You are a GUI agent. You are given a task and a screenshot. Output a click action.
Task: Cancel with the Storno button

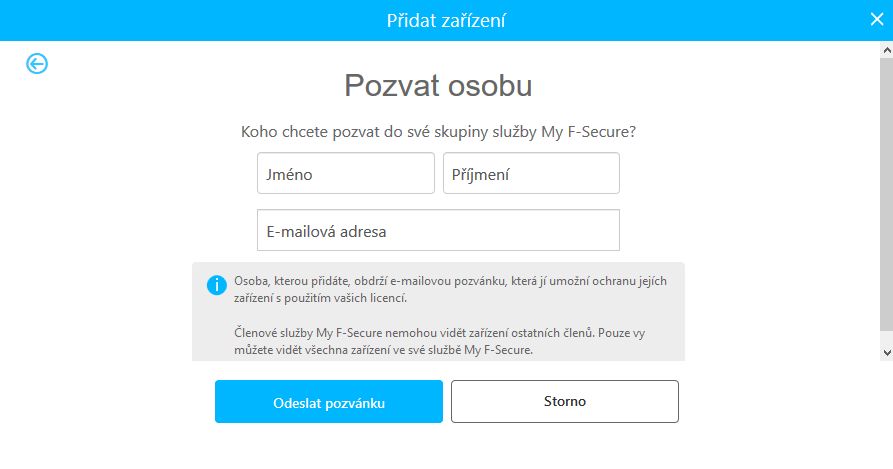tap(565, 401)
